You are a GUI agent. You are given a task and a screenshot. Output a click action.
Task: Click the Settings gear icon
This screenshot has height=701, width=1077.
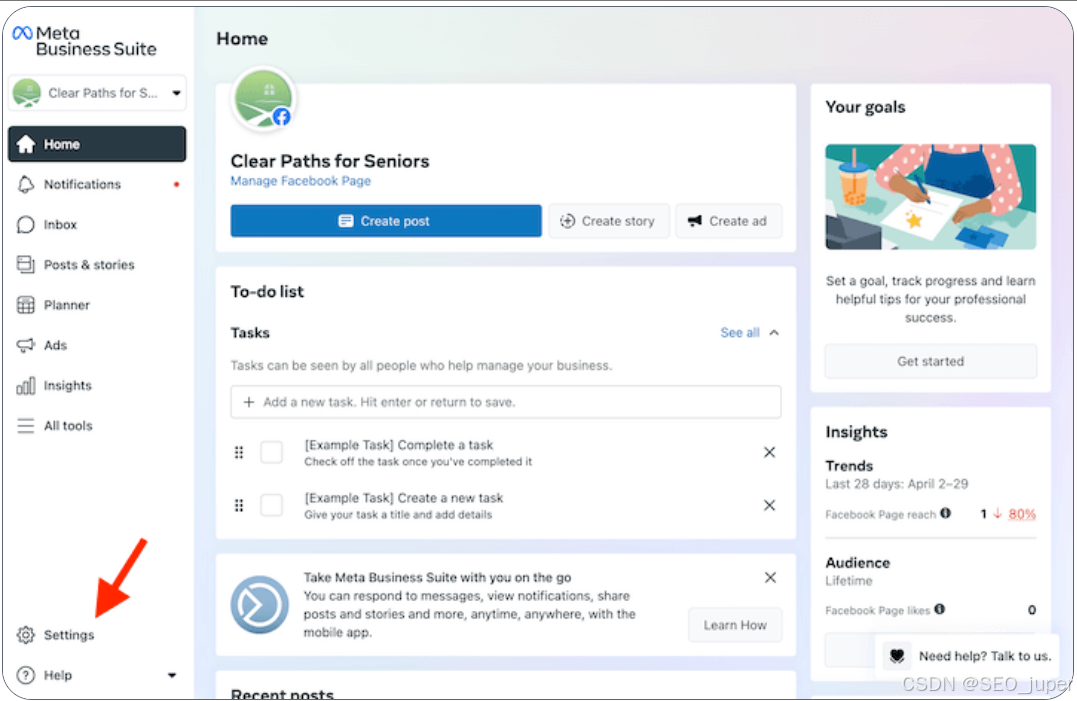[26, 635]
